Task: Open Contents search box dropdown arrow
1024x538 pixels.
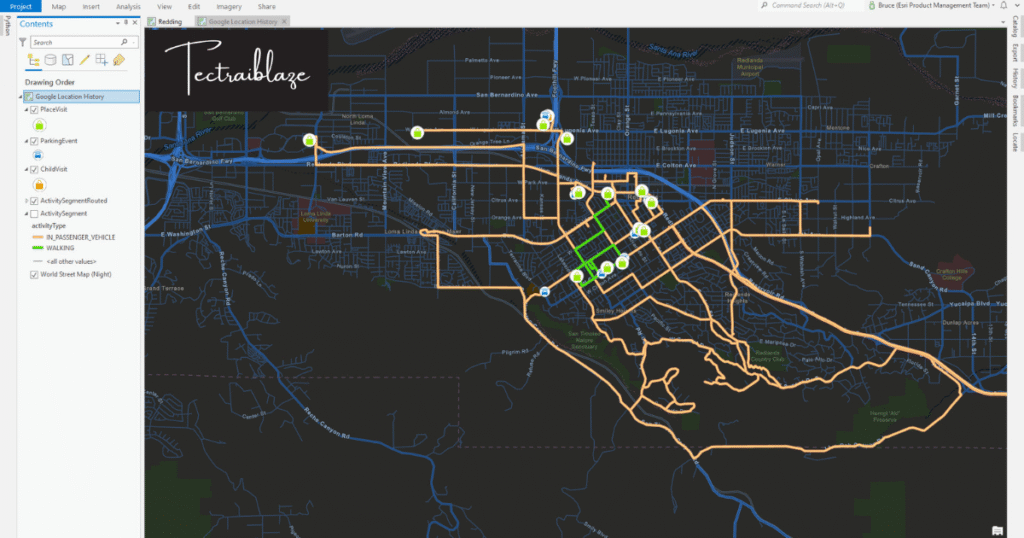Action: (x=134, y=42)
